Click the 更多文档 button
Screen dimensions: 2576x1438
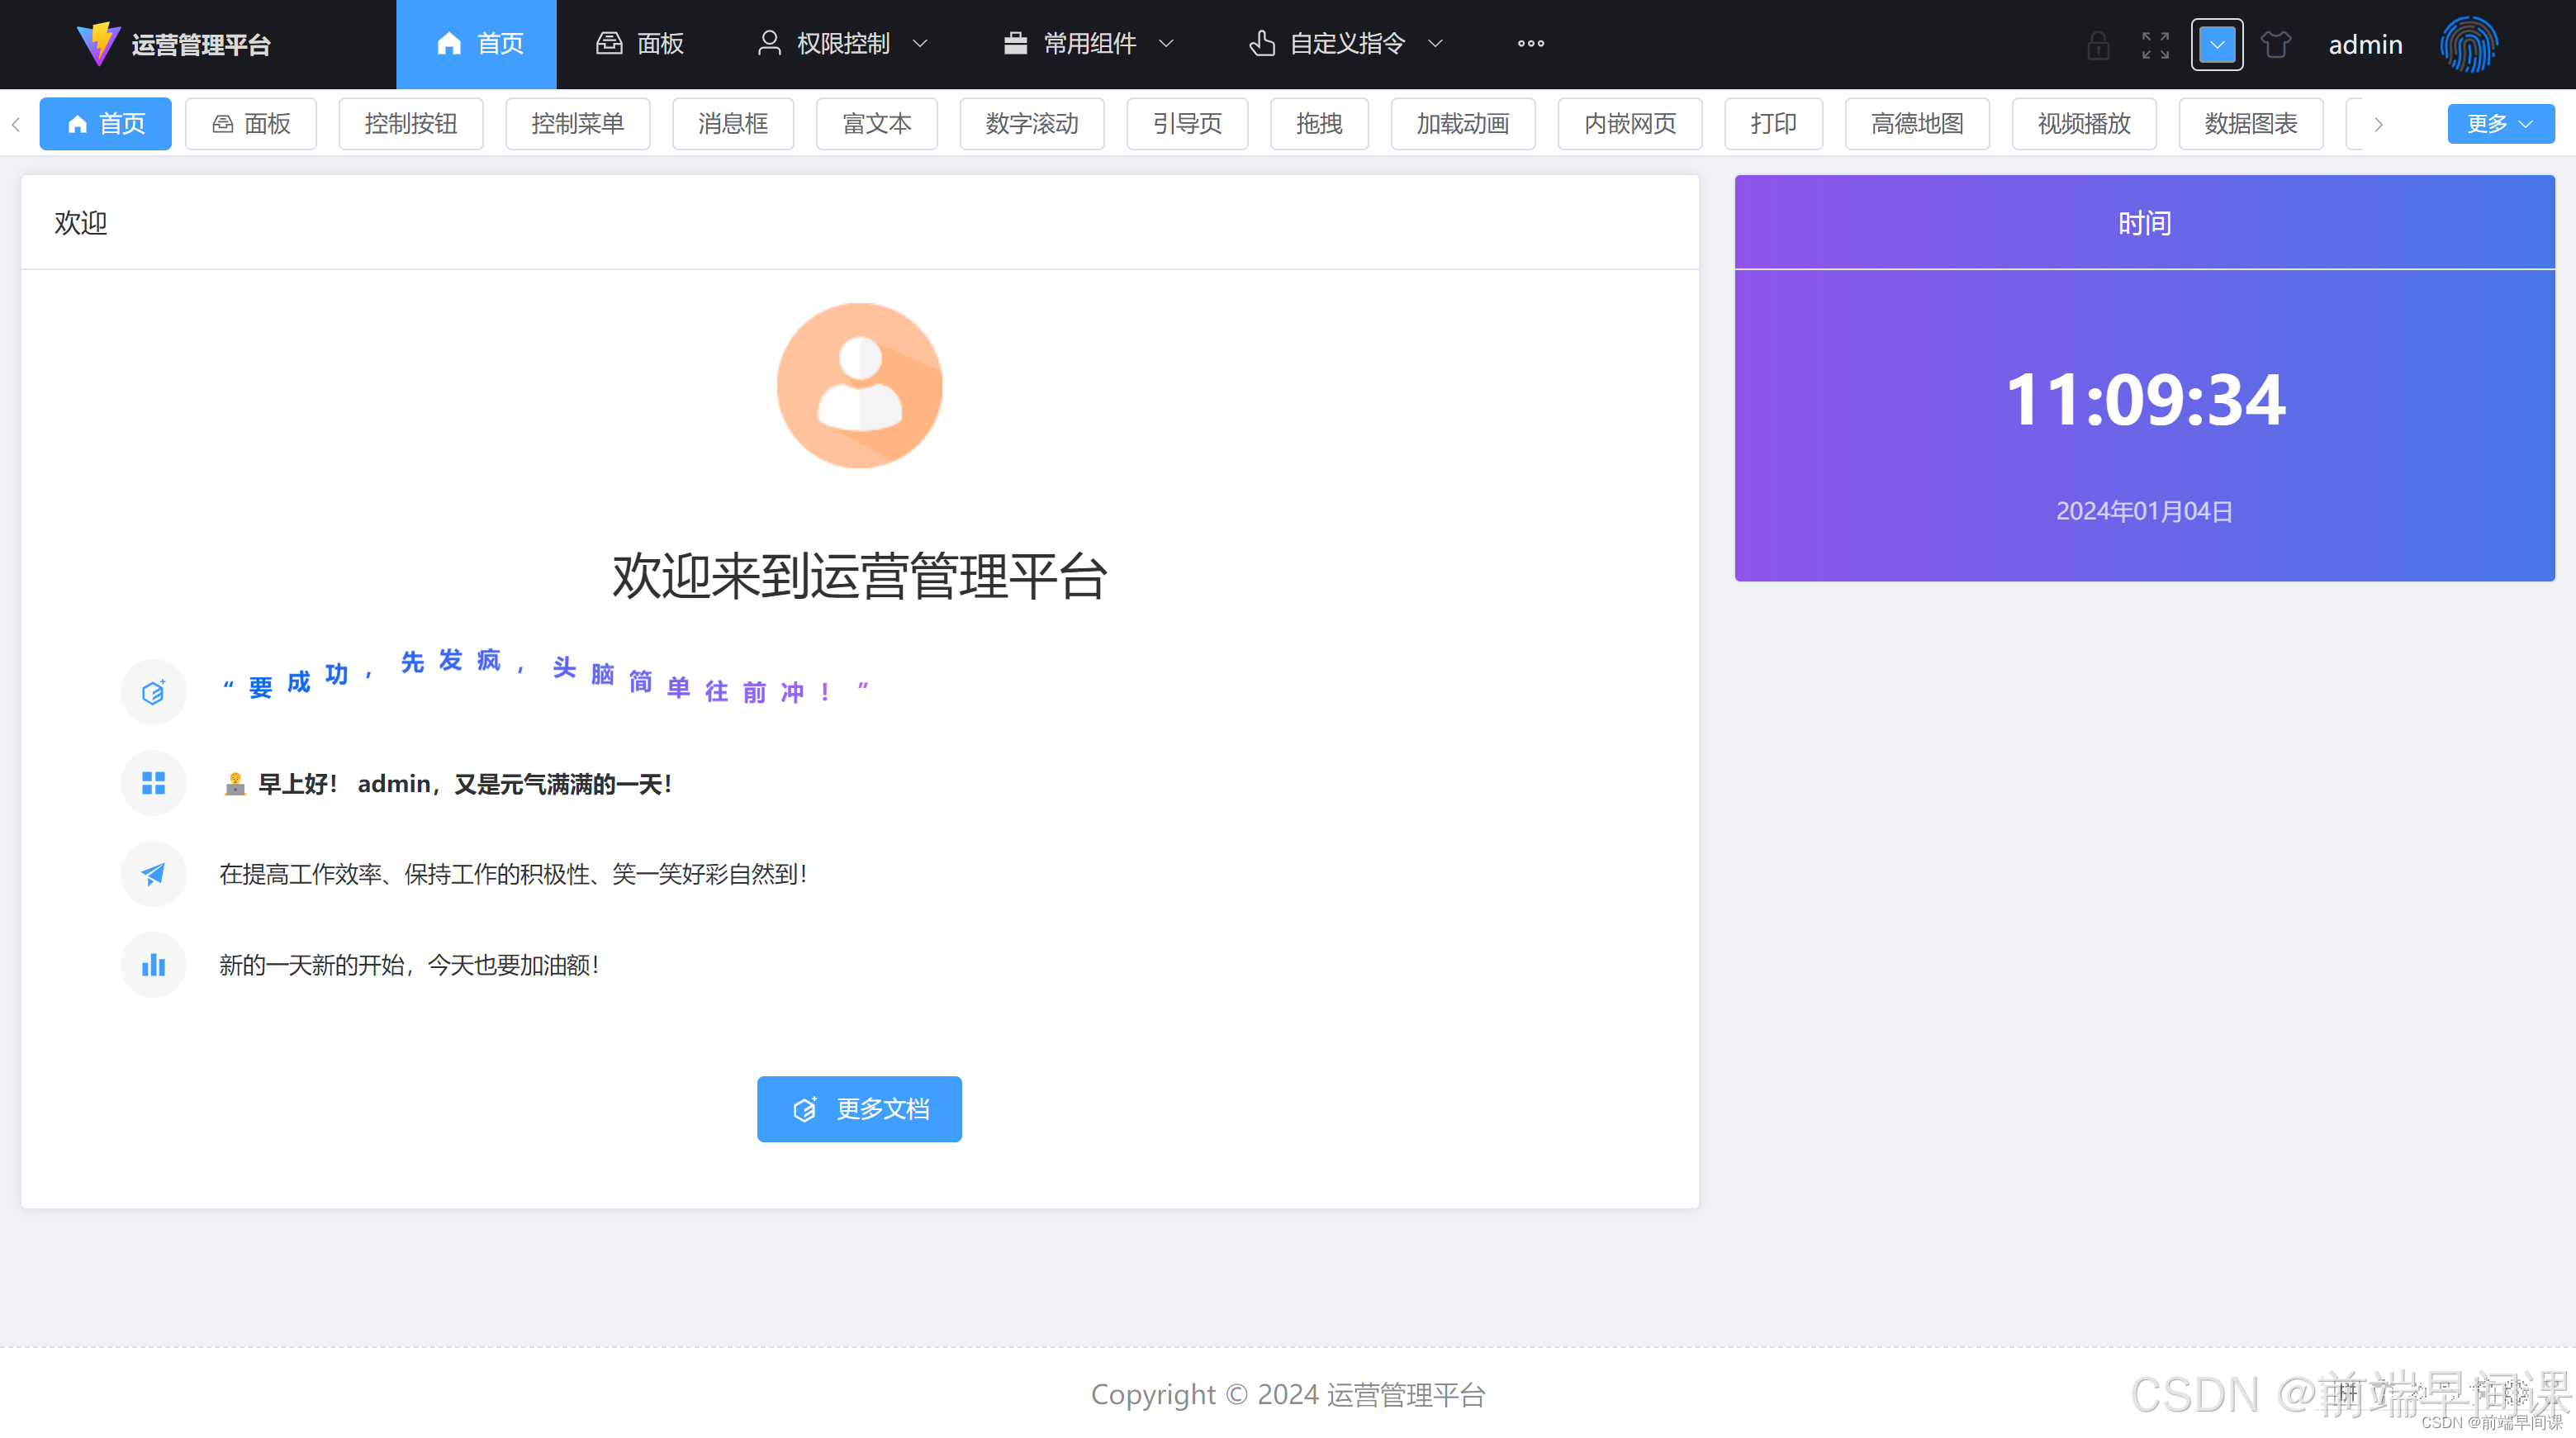click(859, 1108)
